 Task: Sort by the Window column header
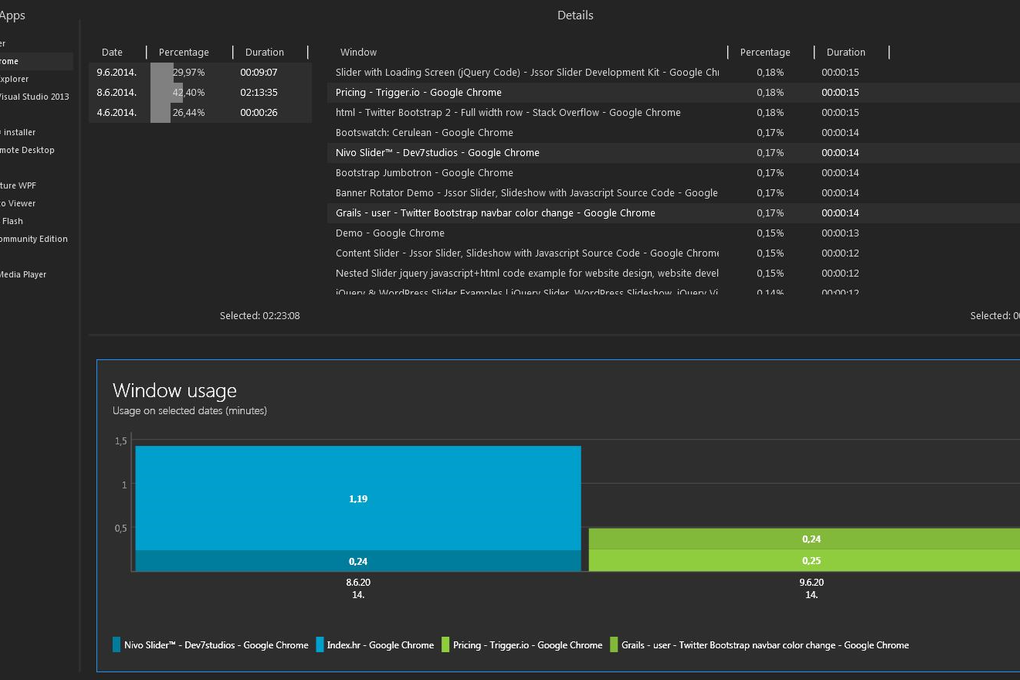click(x=358, y=52)
